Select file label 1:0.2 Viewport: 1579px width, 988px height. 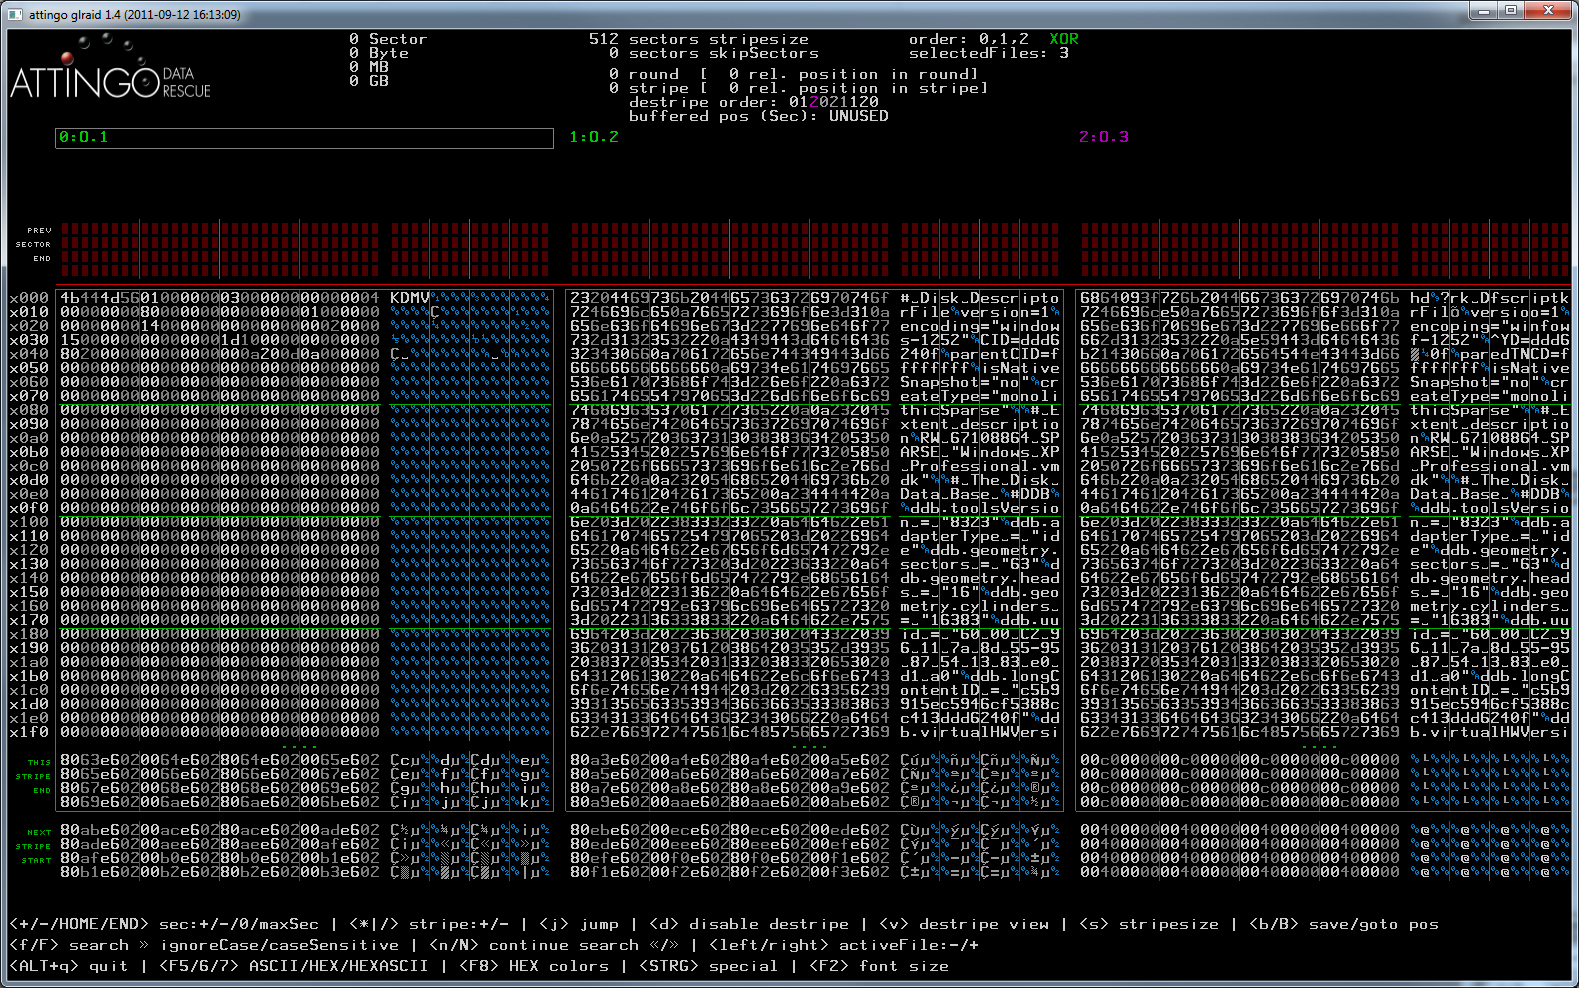(594, 137)
